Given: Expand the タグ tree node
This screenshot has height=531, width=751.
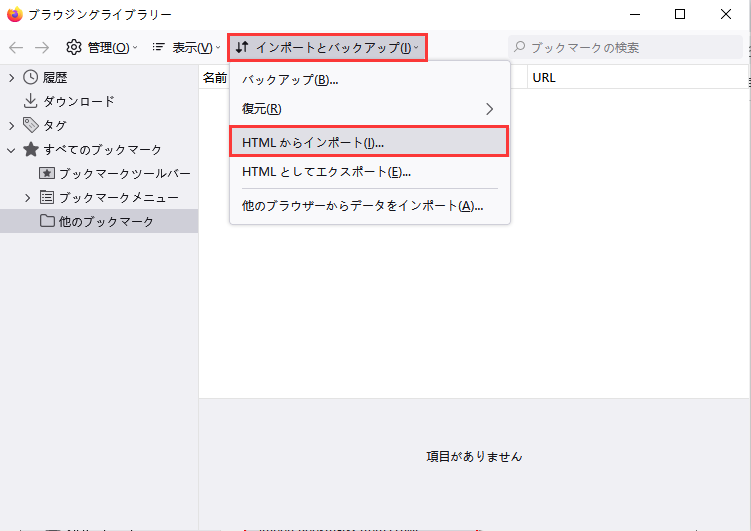Looking at the screenshot, I should [x=11, y=125].
